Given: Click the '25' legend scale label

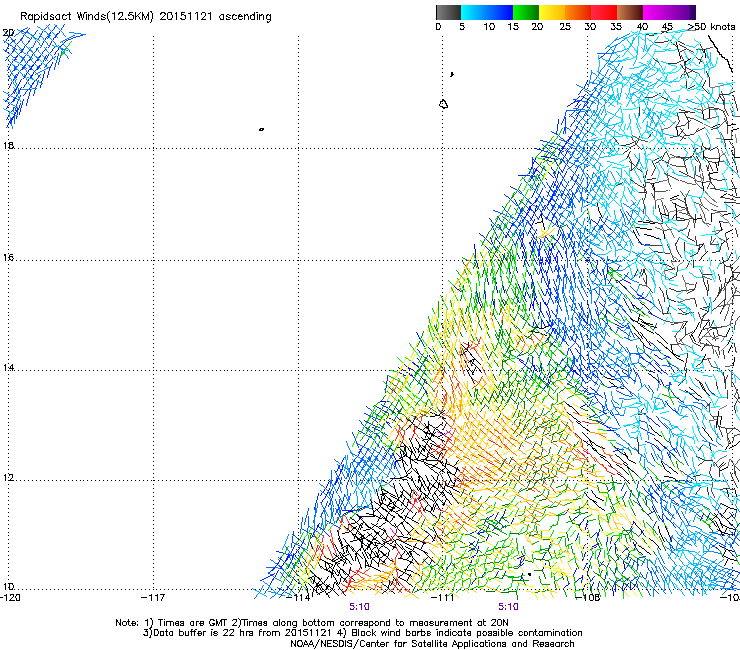Looking at the screenshot, I should (565, 27).
